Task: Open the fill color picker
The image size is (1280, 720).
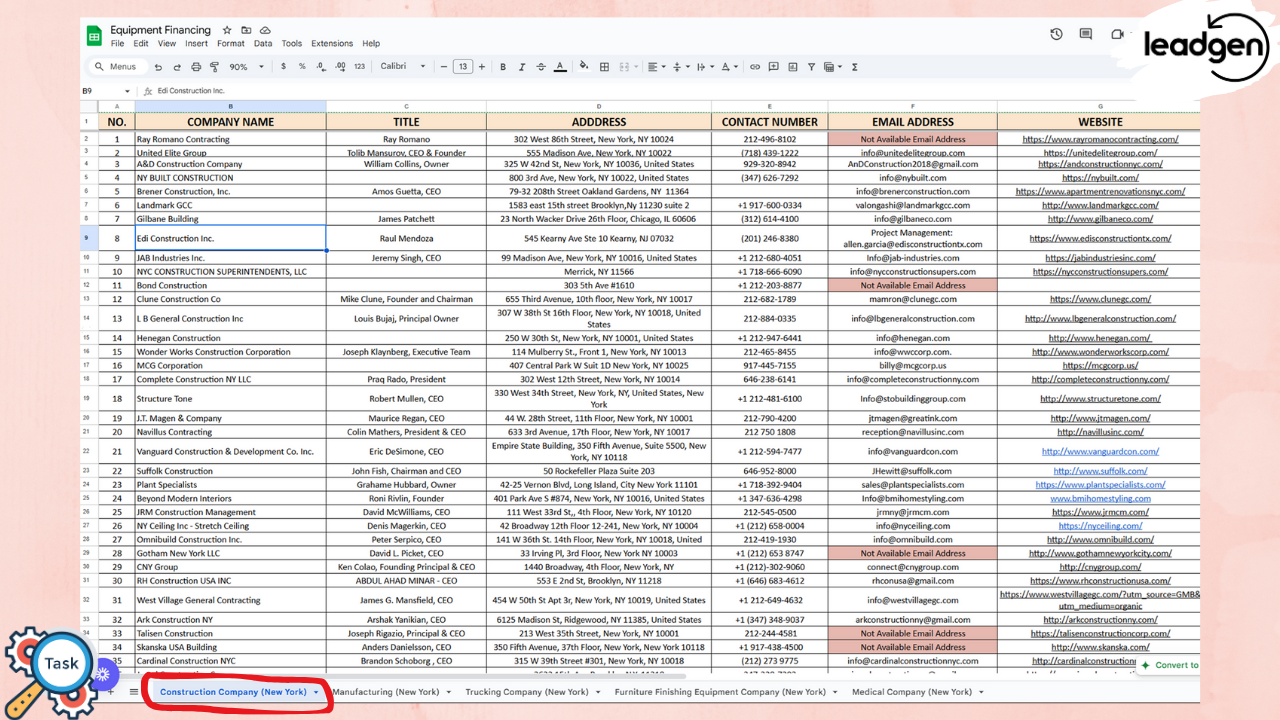Action: pyautogui.click(x=585, y=67)
